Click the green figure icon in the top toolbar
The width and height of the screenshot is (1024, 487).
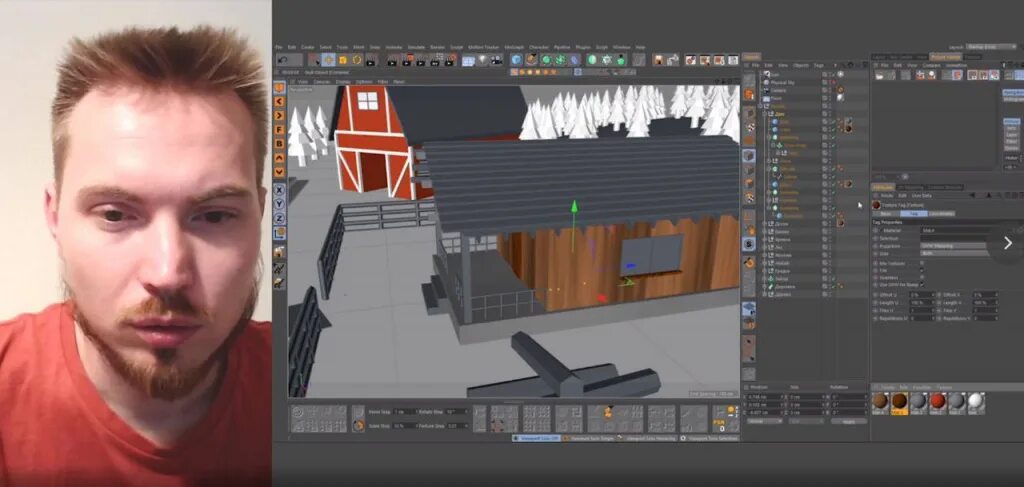coord(621,60)
